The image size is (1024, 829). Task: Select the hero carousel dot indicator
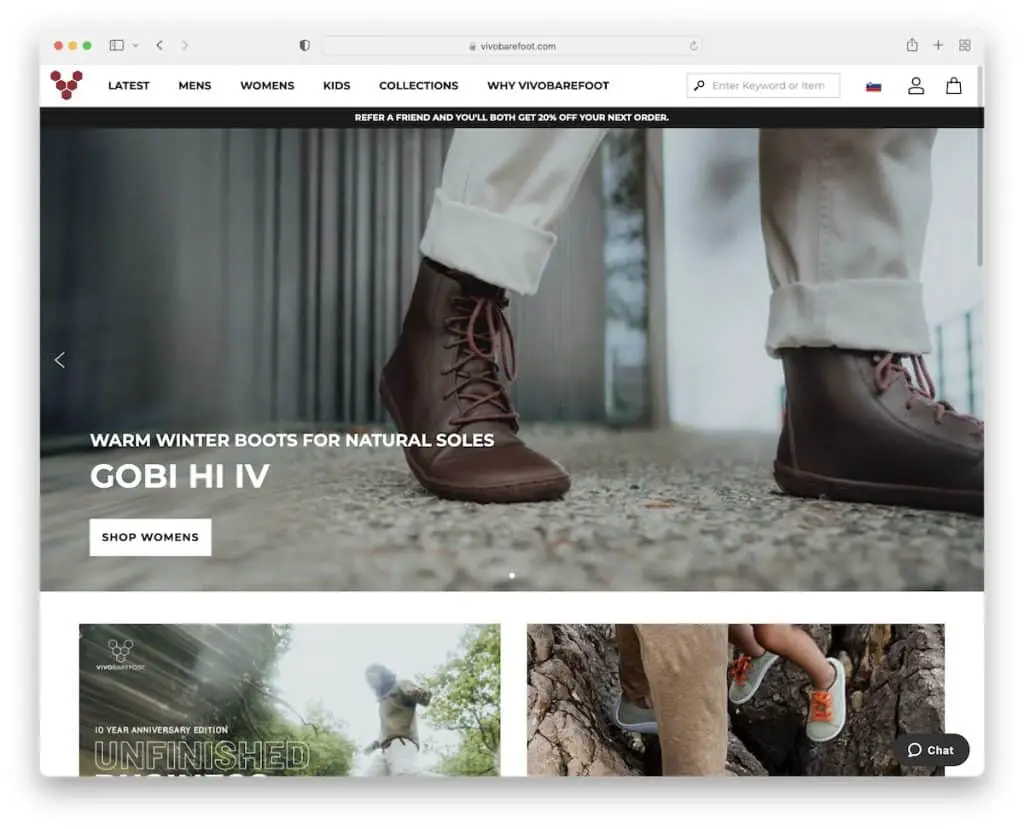tap(512, 576)
